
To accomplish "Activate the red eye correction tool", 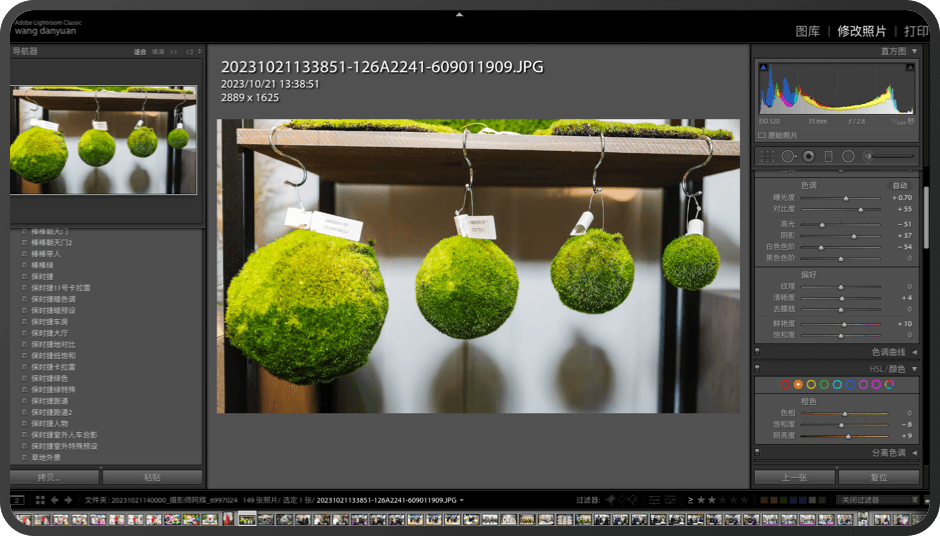I will (x=808, y=156).
